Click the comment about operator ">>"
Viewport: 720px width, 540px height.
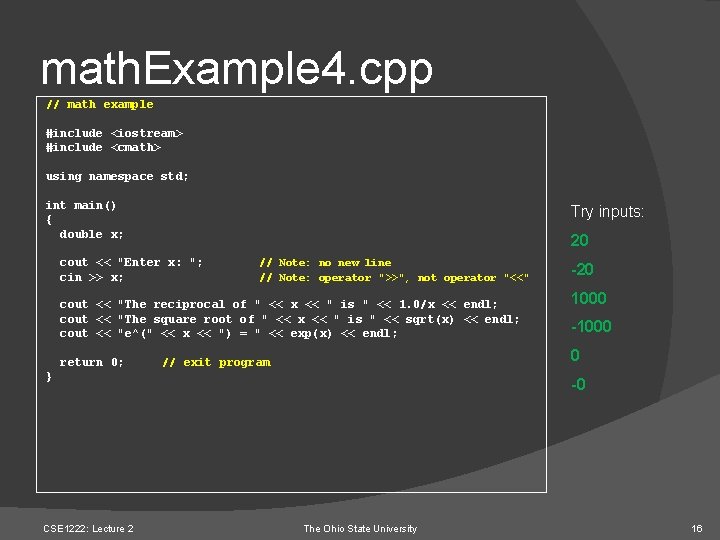[394, 278]
